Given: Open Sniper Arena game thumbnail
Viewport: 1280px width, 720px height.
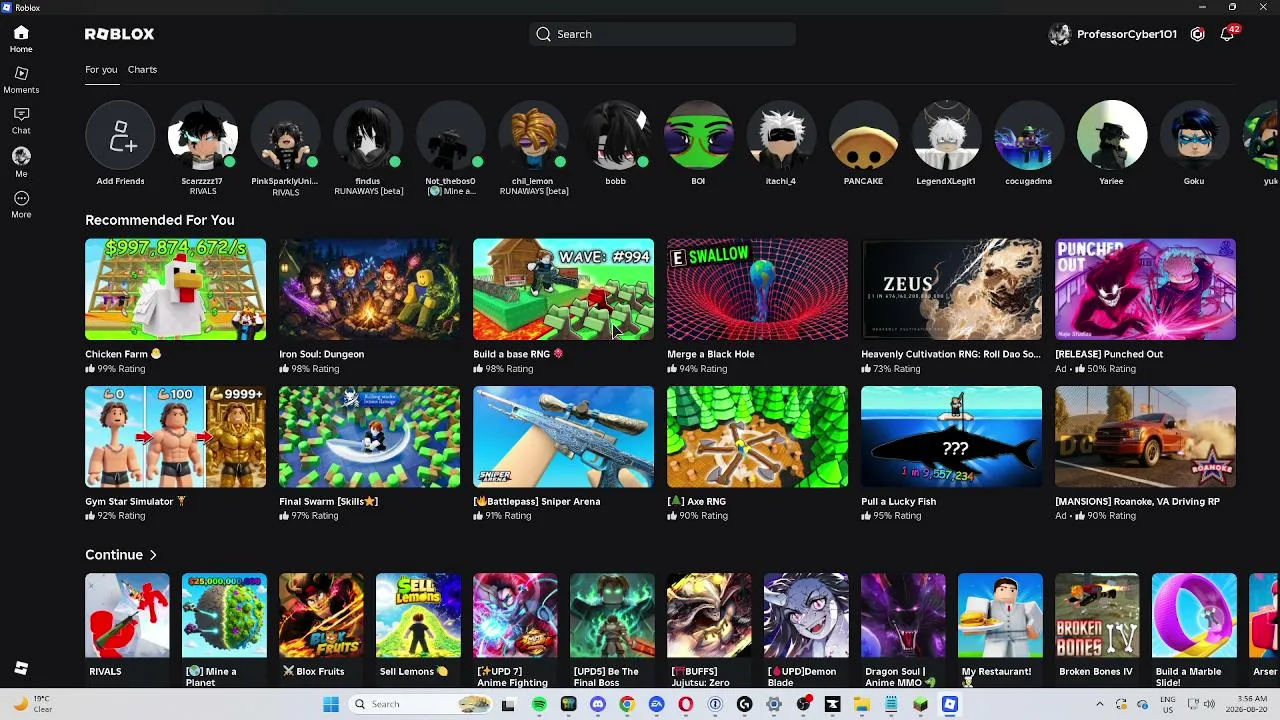Looking at the screenshot, I should [x=563, y=437].
